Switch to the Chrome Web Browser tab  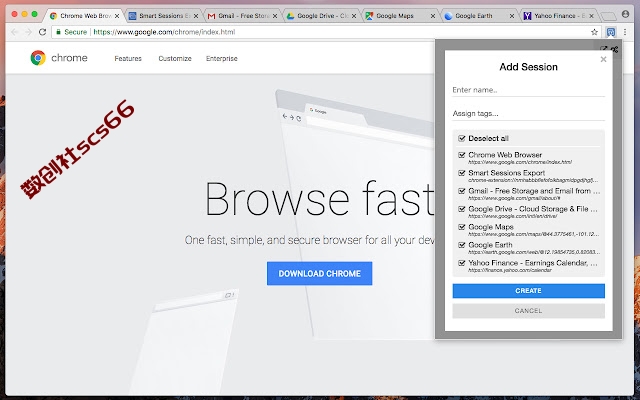pyautogui.click(x=84, y=16)
